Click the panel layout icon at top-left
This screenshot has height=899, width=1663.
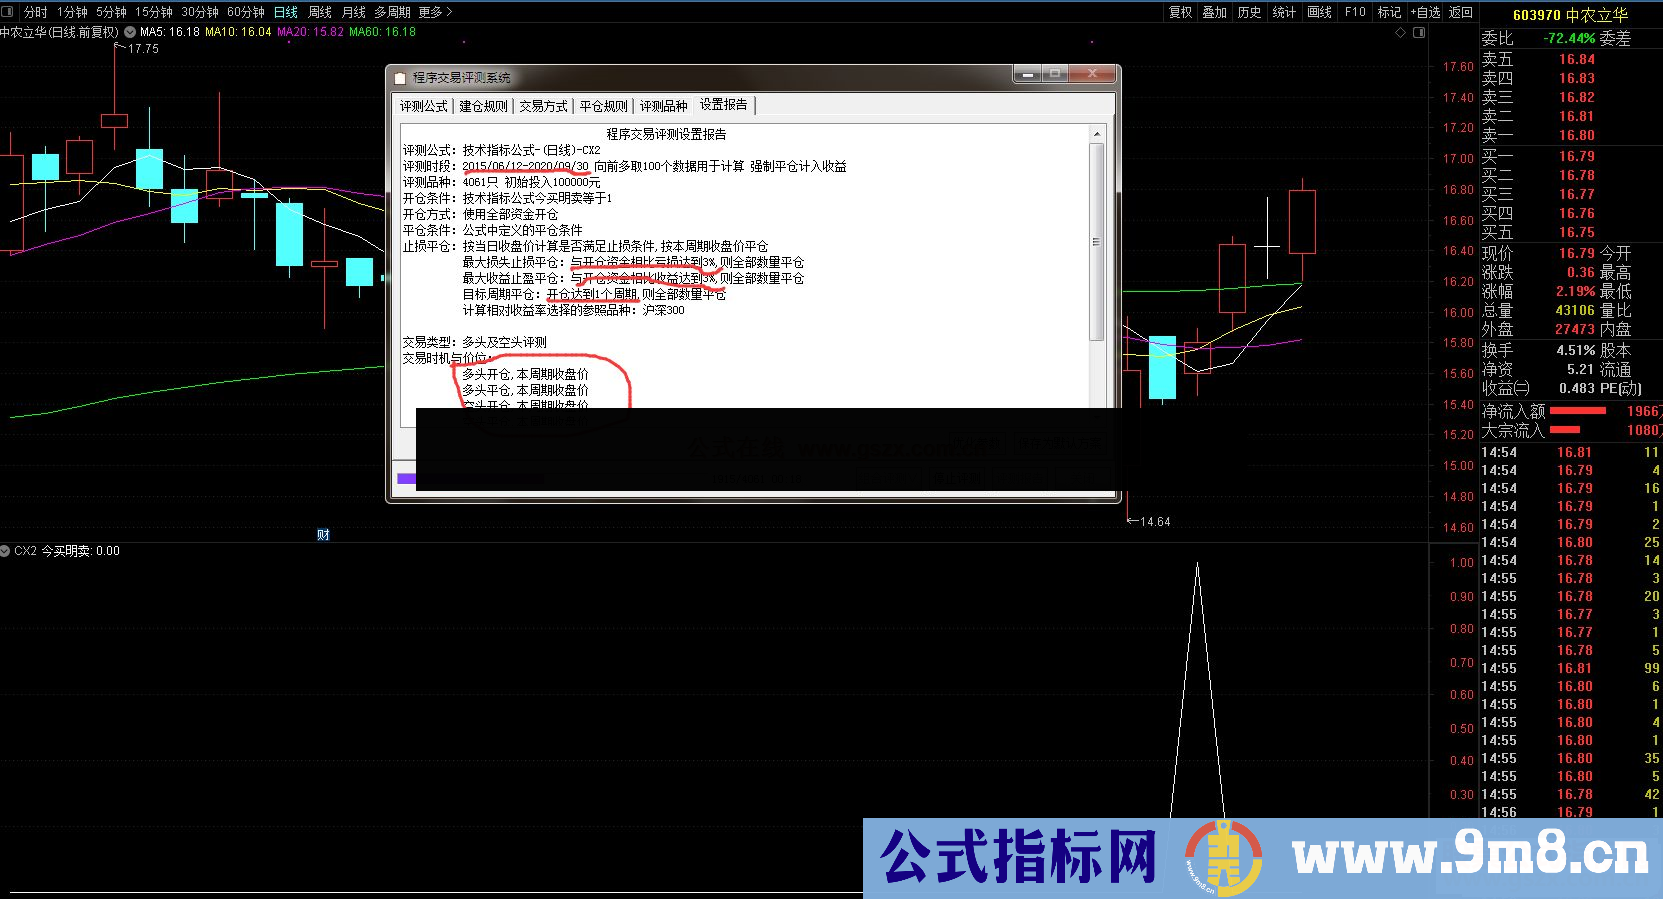(x=8, y=12)
